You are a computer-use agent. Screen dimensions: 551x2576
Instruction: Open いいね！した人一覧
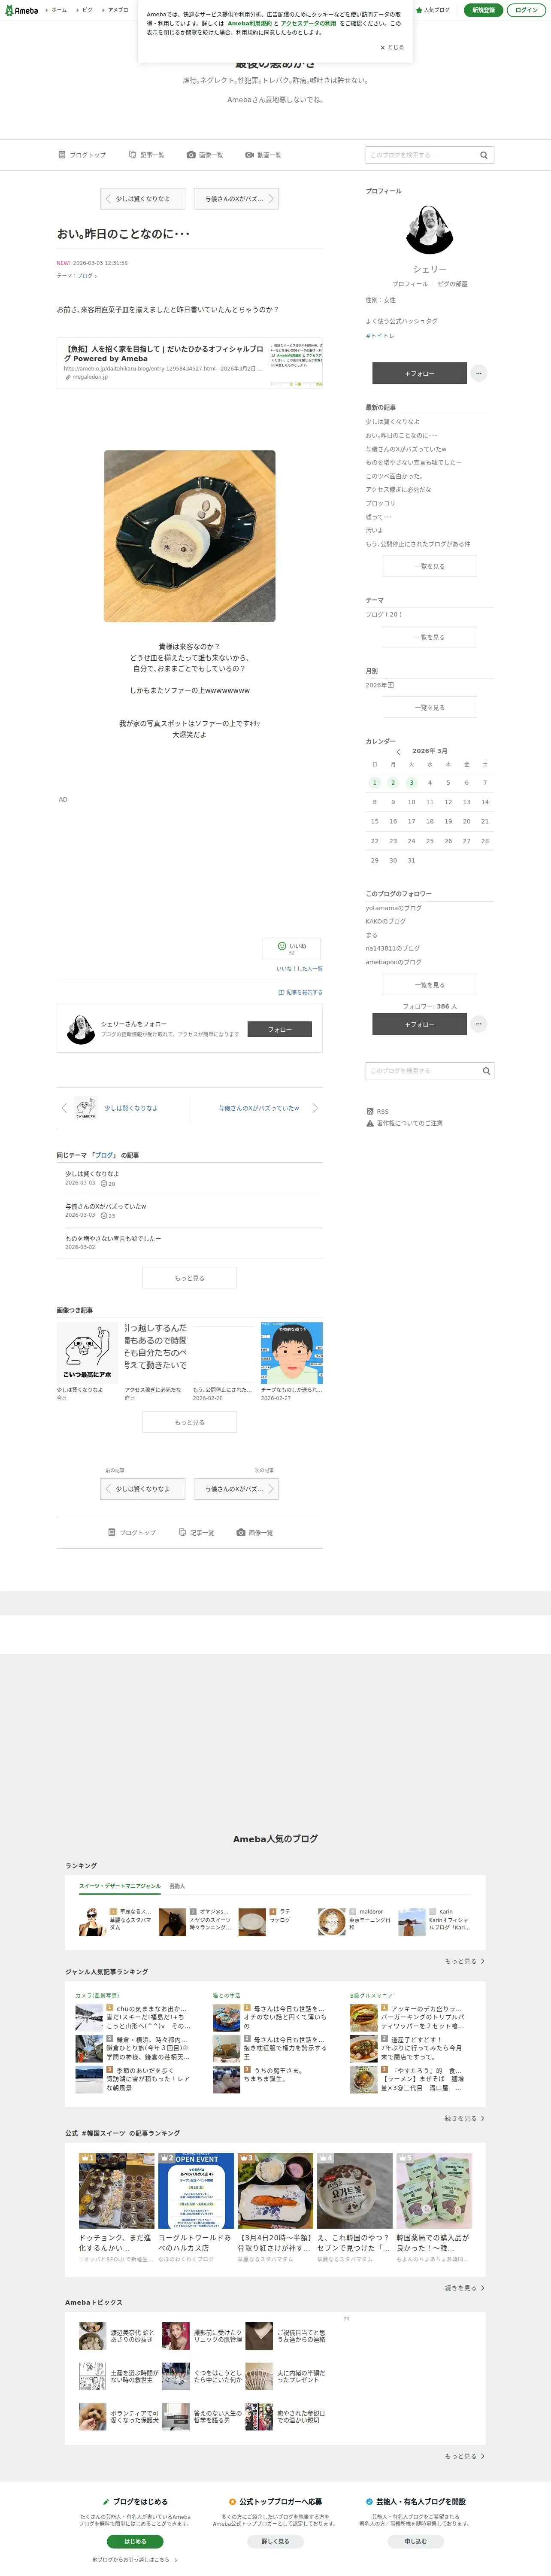click(300, 968)
